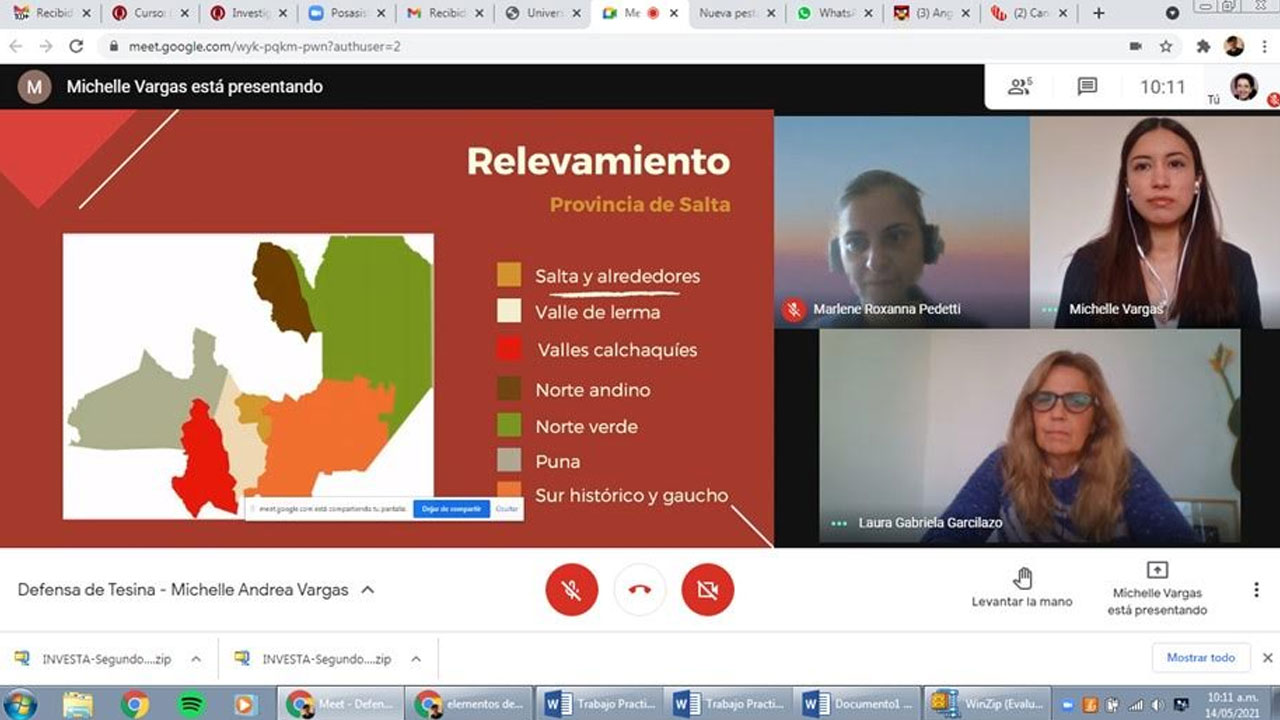Open the participants list icon
The image size is (1280, 720).
tap(1019, 87)
